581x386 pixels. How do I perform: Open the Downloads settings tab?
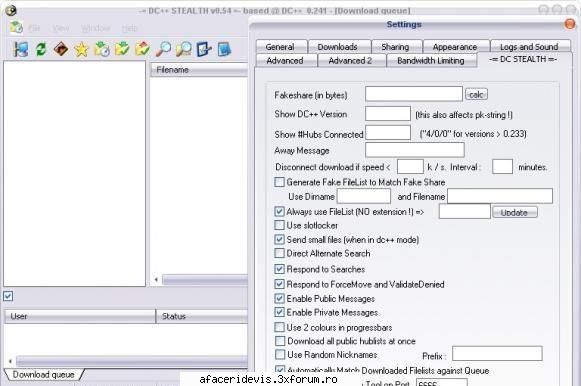click(339, 47)
